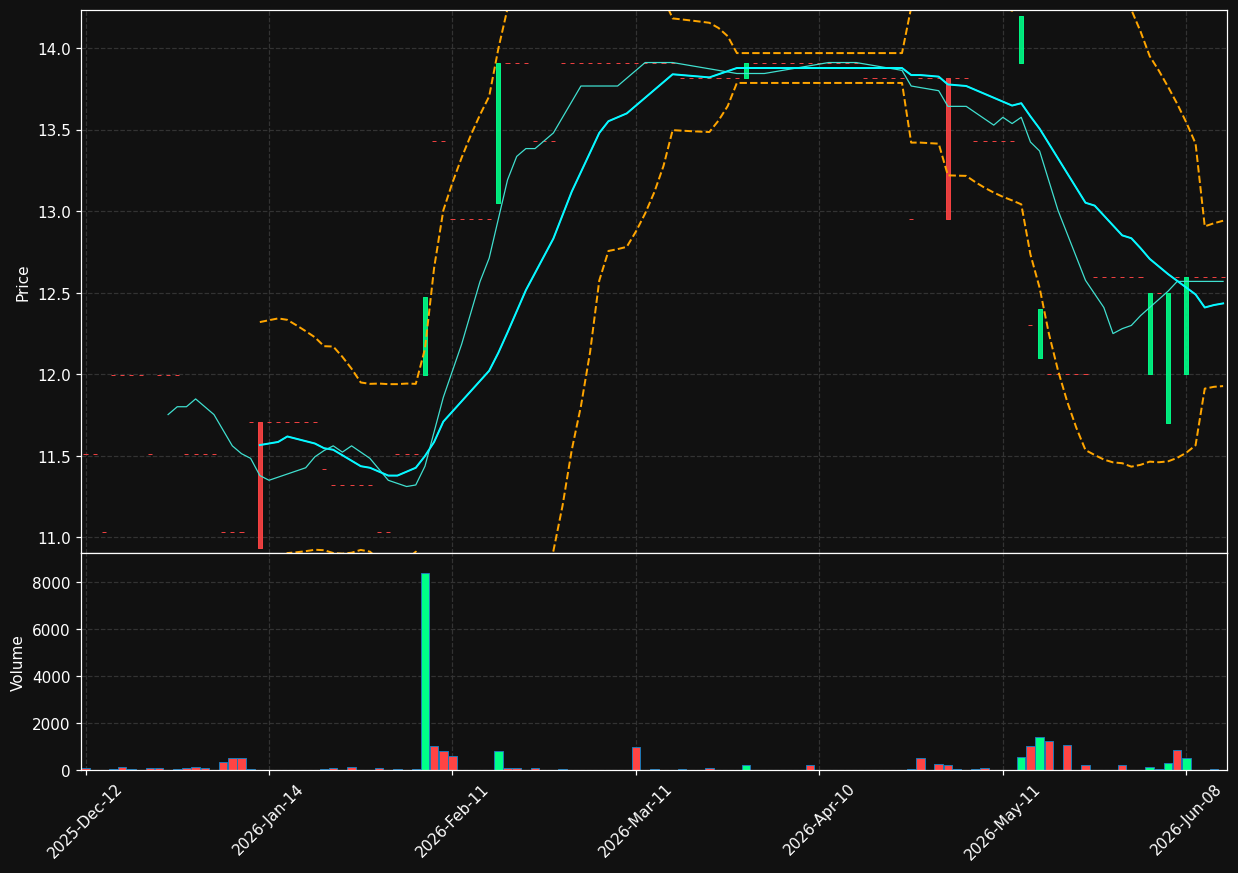Click the 2026-Feb-11 date label
Image resolution: width=1238 pixels, height=873 pixels.
(452, 821)
